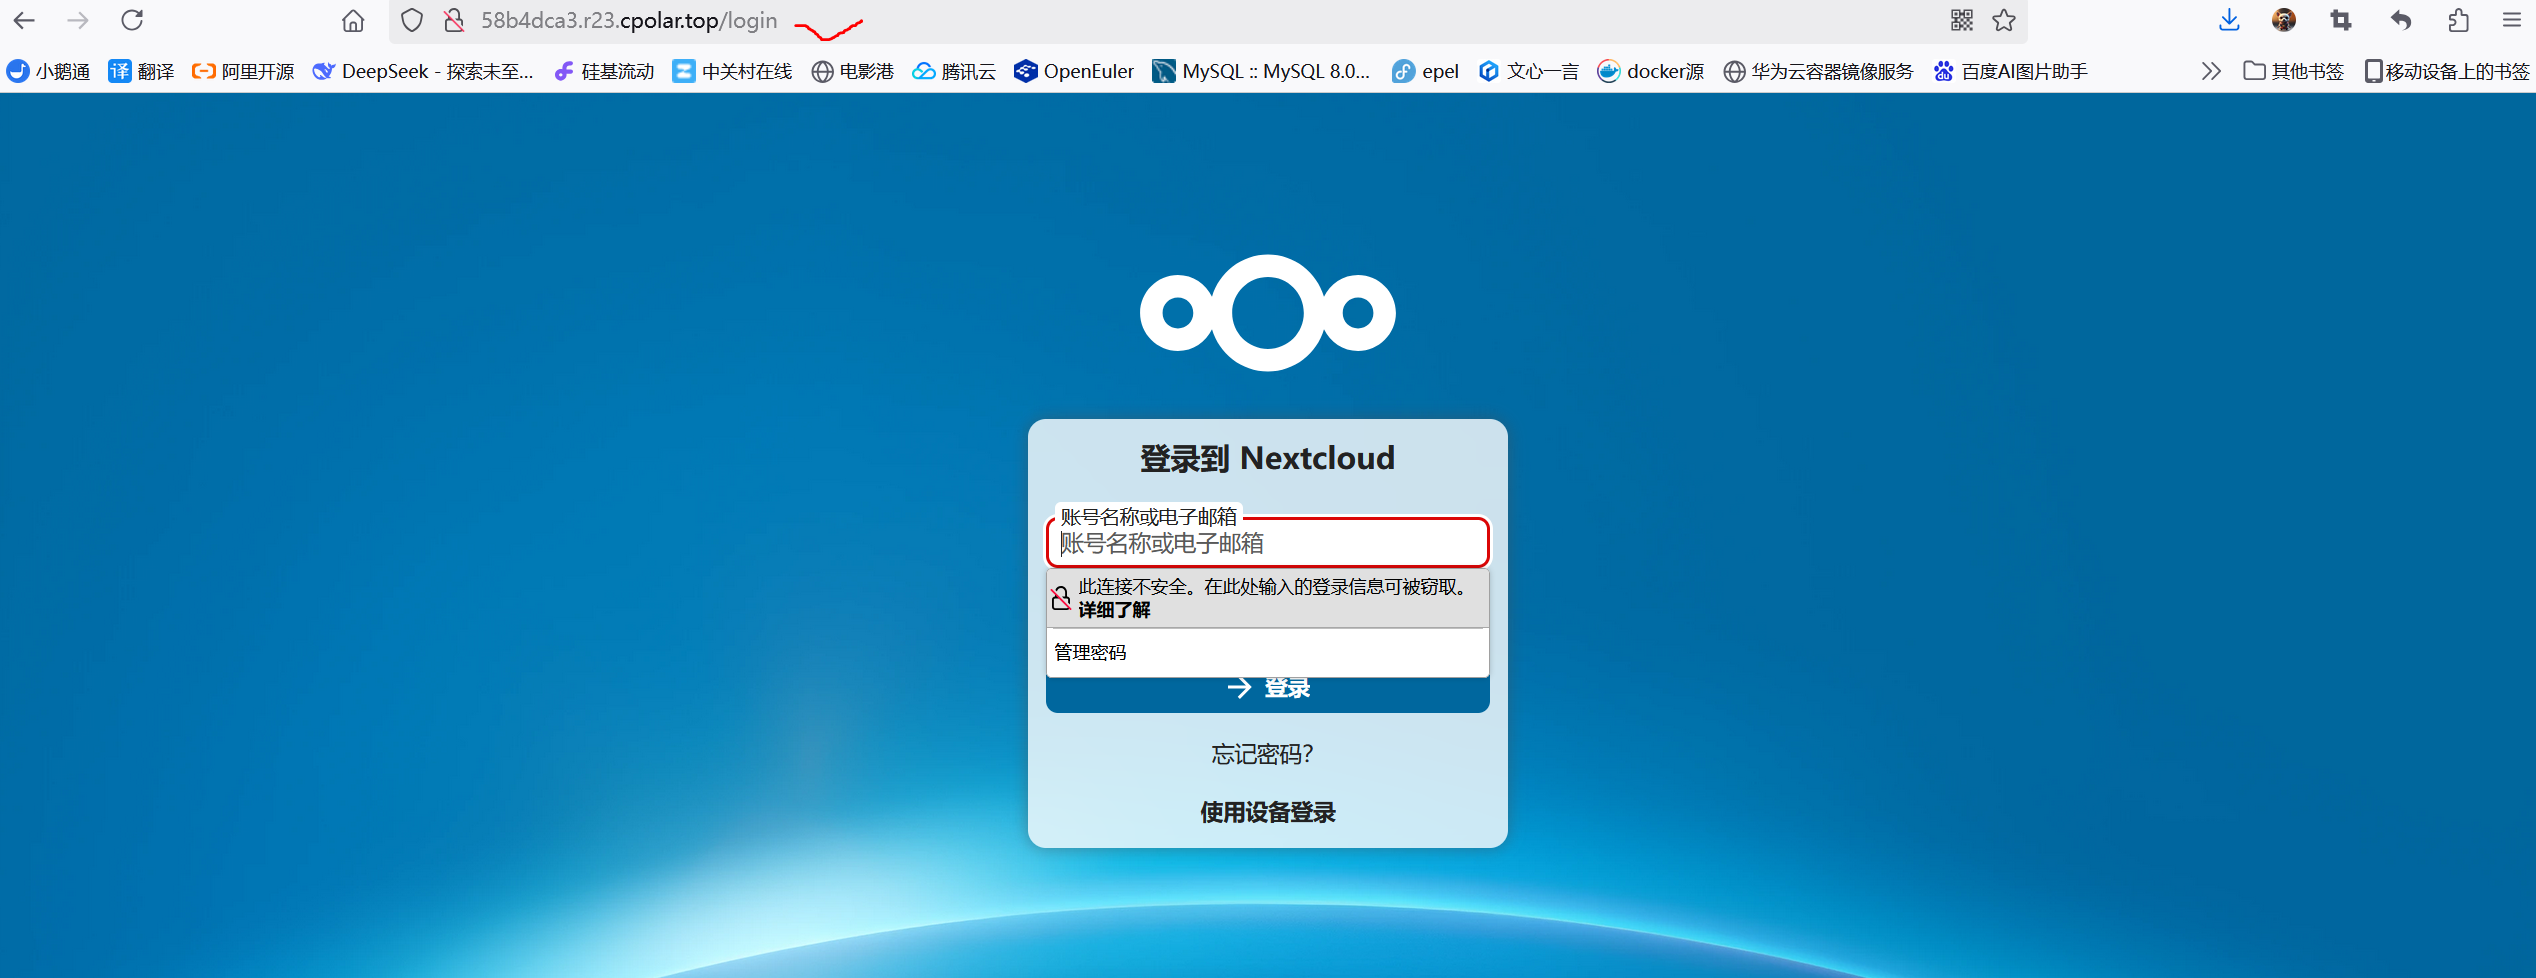Focus the 账号名称或电子邮箱 input field

(x=1268, y=543)
